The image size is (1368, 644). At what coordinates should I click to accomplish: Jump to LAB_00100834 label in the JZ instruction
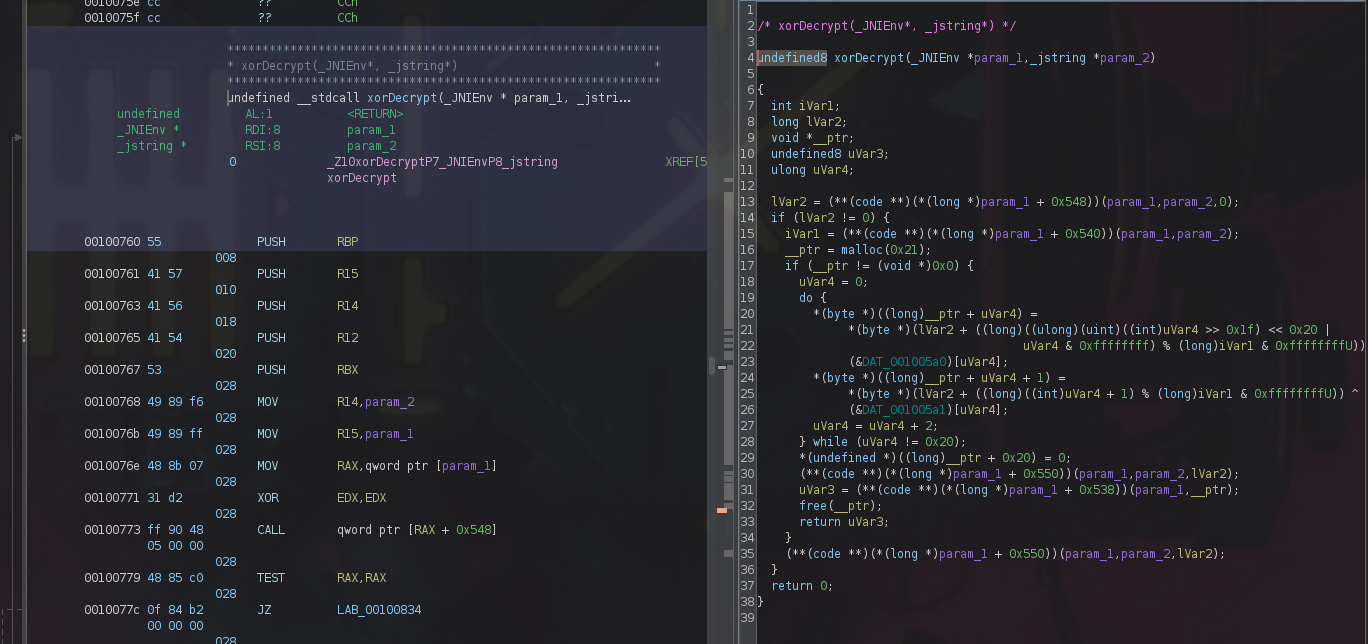(382, 610)
